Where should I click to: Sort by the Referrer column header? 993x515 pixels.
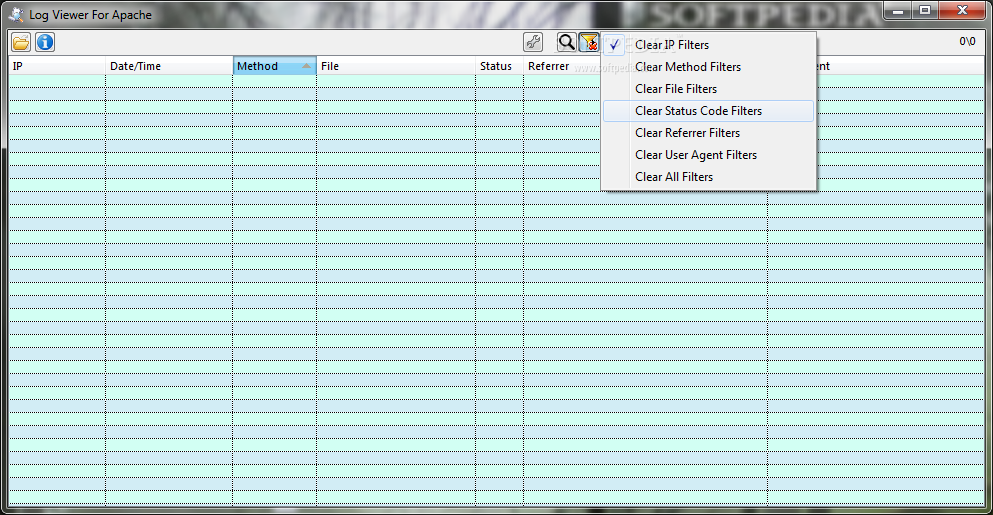[x=562, y=66]
